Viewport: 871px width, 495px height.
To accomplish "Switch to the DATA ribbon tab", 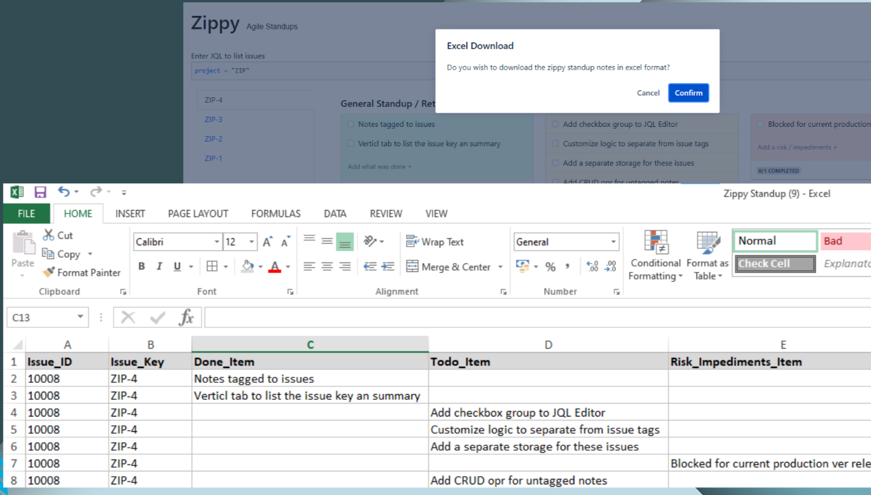I will (335, 213).
